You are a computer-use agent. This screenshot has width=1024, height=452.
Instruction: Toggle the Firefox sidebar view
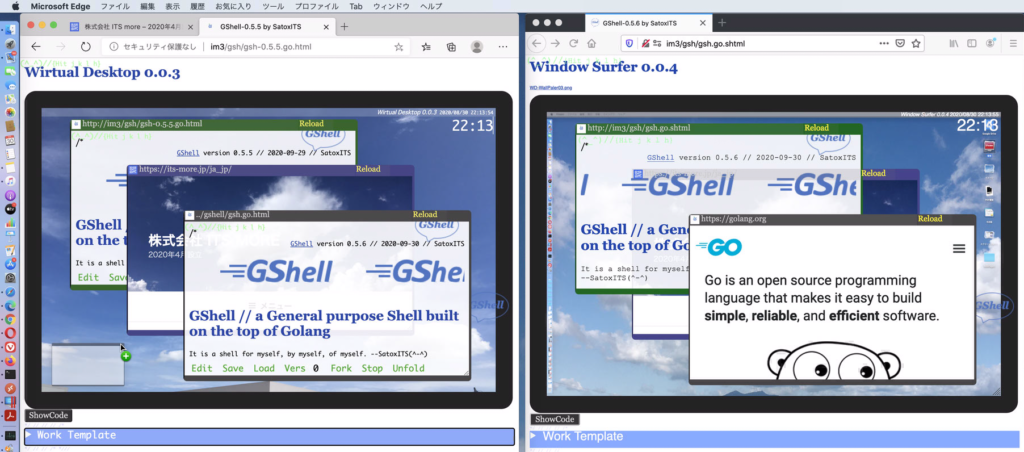point(973,43)
